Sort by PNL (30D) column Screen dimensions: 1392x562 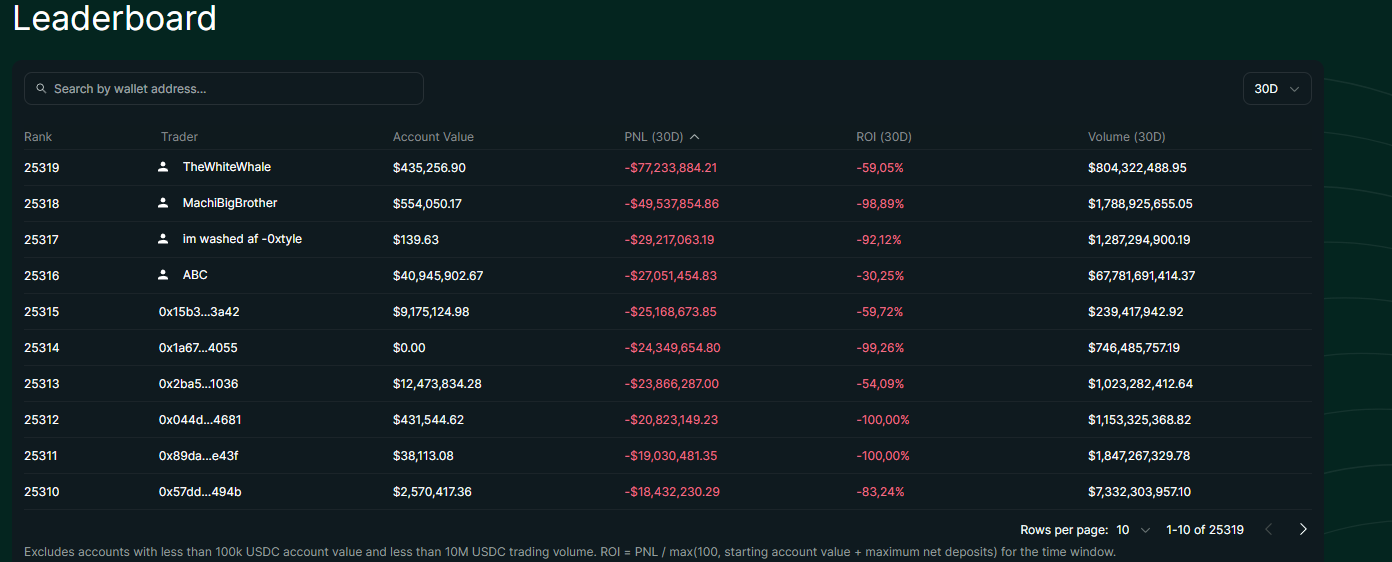click(654, 137)
